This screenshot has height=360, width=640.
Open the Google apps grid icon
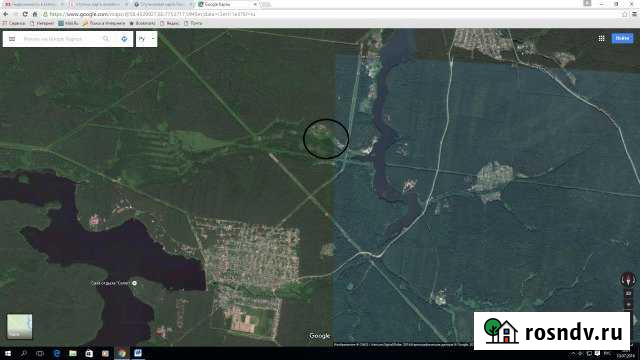(x=601, y=38)
